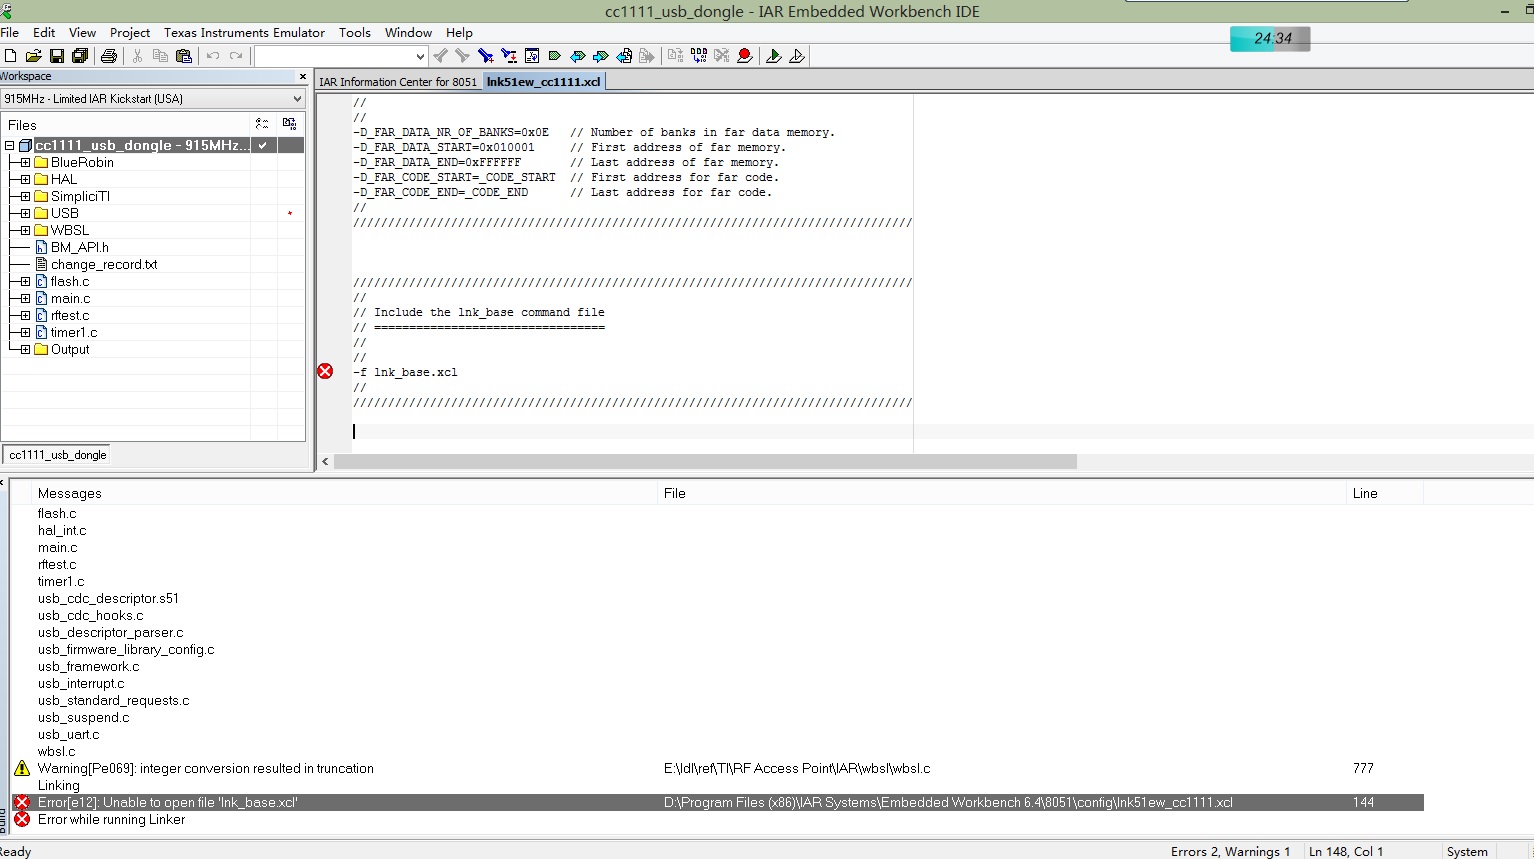Screen dimensions: 1534x859
Task: Click the Redo arrow icon
Action: click(236, 56)
